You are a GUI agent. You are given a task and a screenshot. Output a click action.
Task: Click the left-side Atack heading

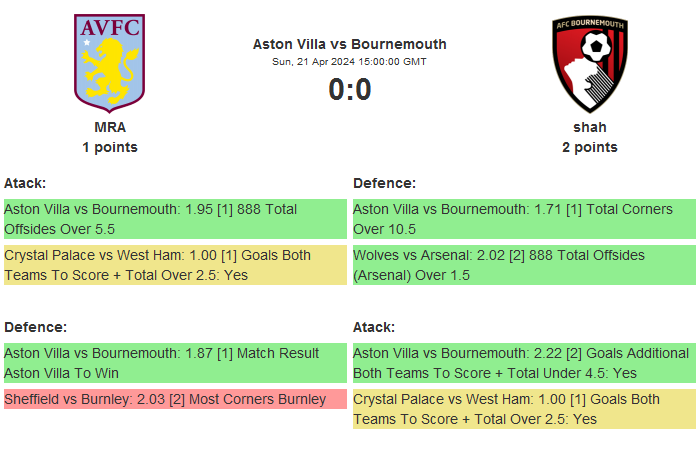coord(25,183)
